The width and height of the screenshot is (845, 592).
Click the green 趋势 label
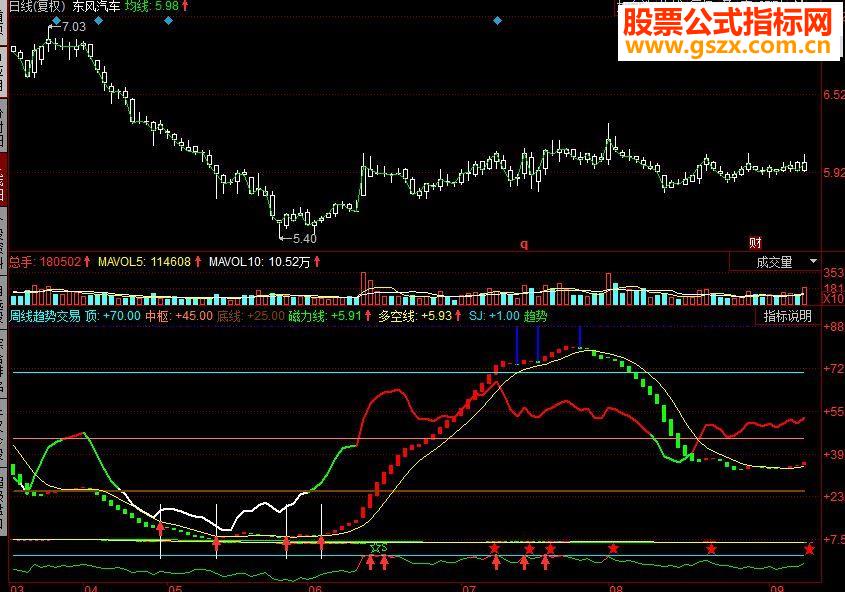tap(535, 316)
